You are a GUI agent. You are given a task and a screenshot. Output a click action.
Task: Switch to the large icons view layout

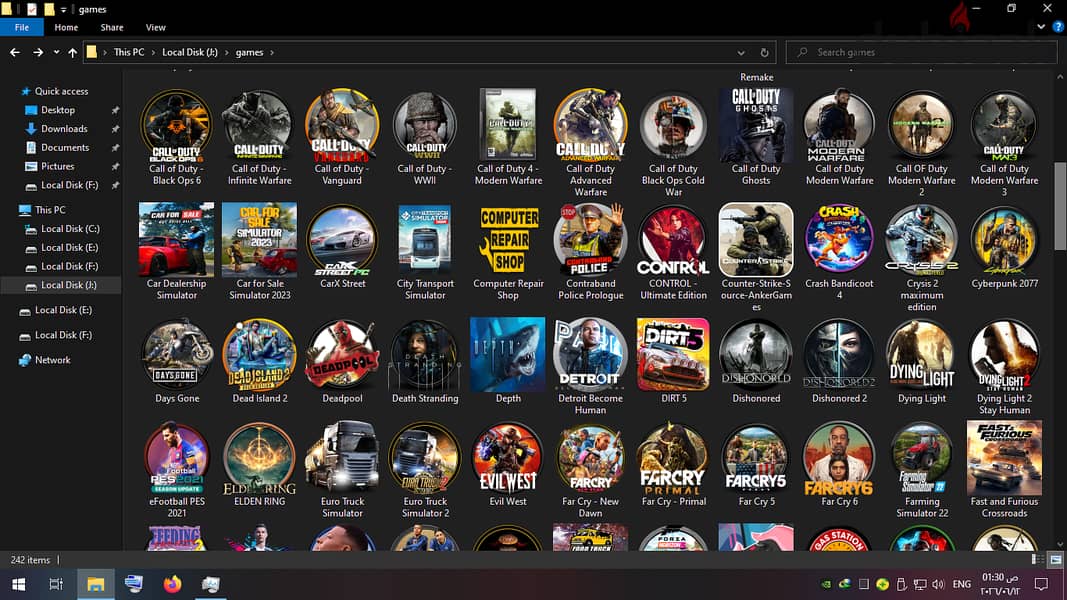(x=1055, y=560)
